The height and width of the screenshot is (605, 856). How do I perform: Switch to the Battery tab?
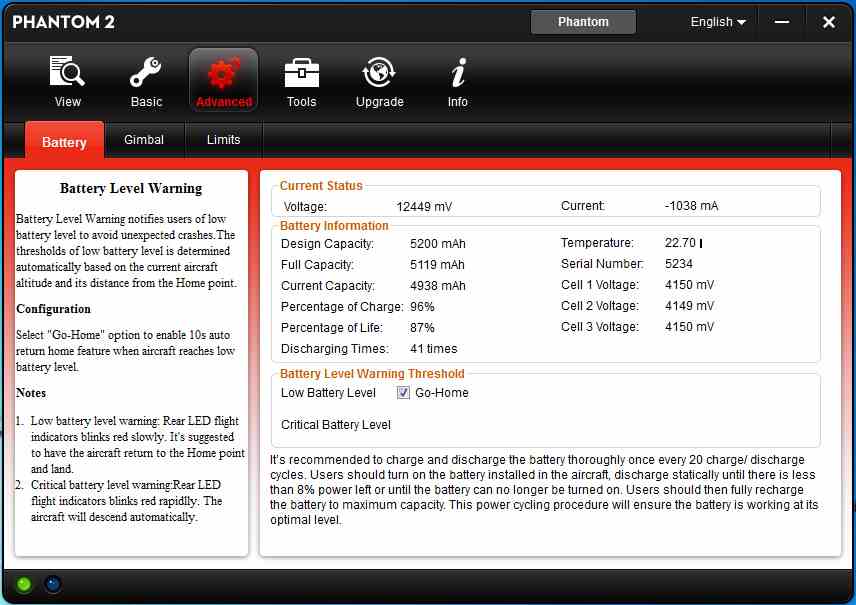(x=64, y=142)
